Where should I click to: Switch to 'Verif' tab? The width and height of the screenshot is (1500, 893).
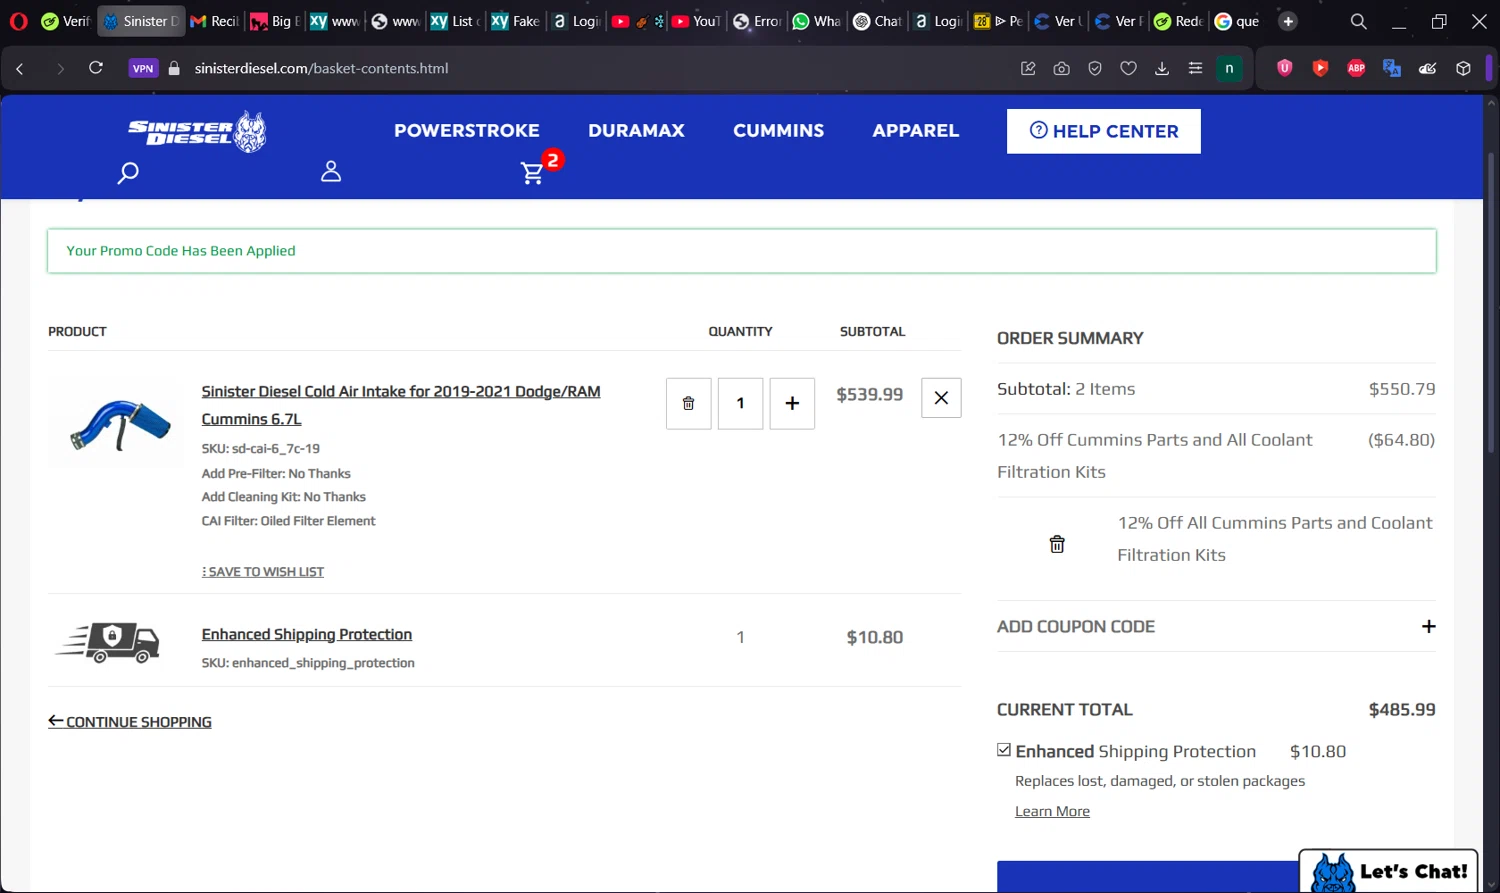coord(65,21)
